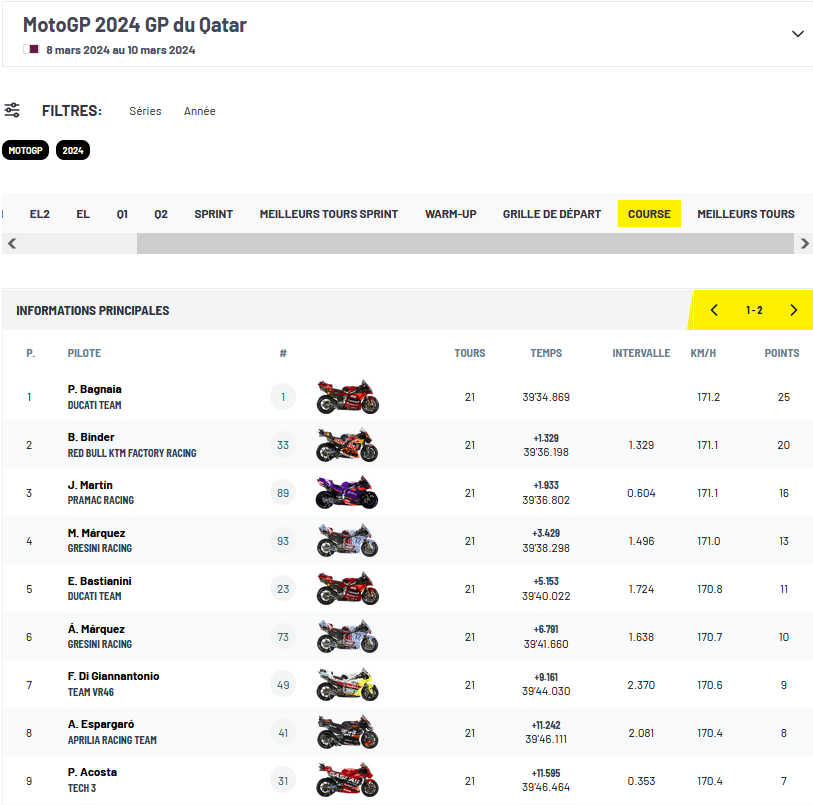Click the Qatar flag icon
The height and width of the screenshot is (805, 813).
(31, 49)
